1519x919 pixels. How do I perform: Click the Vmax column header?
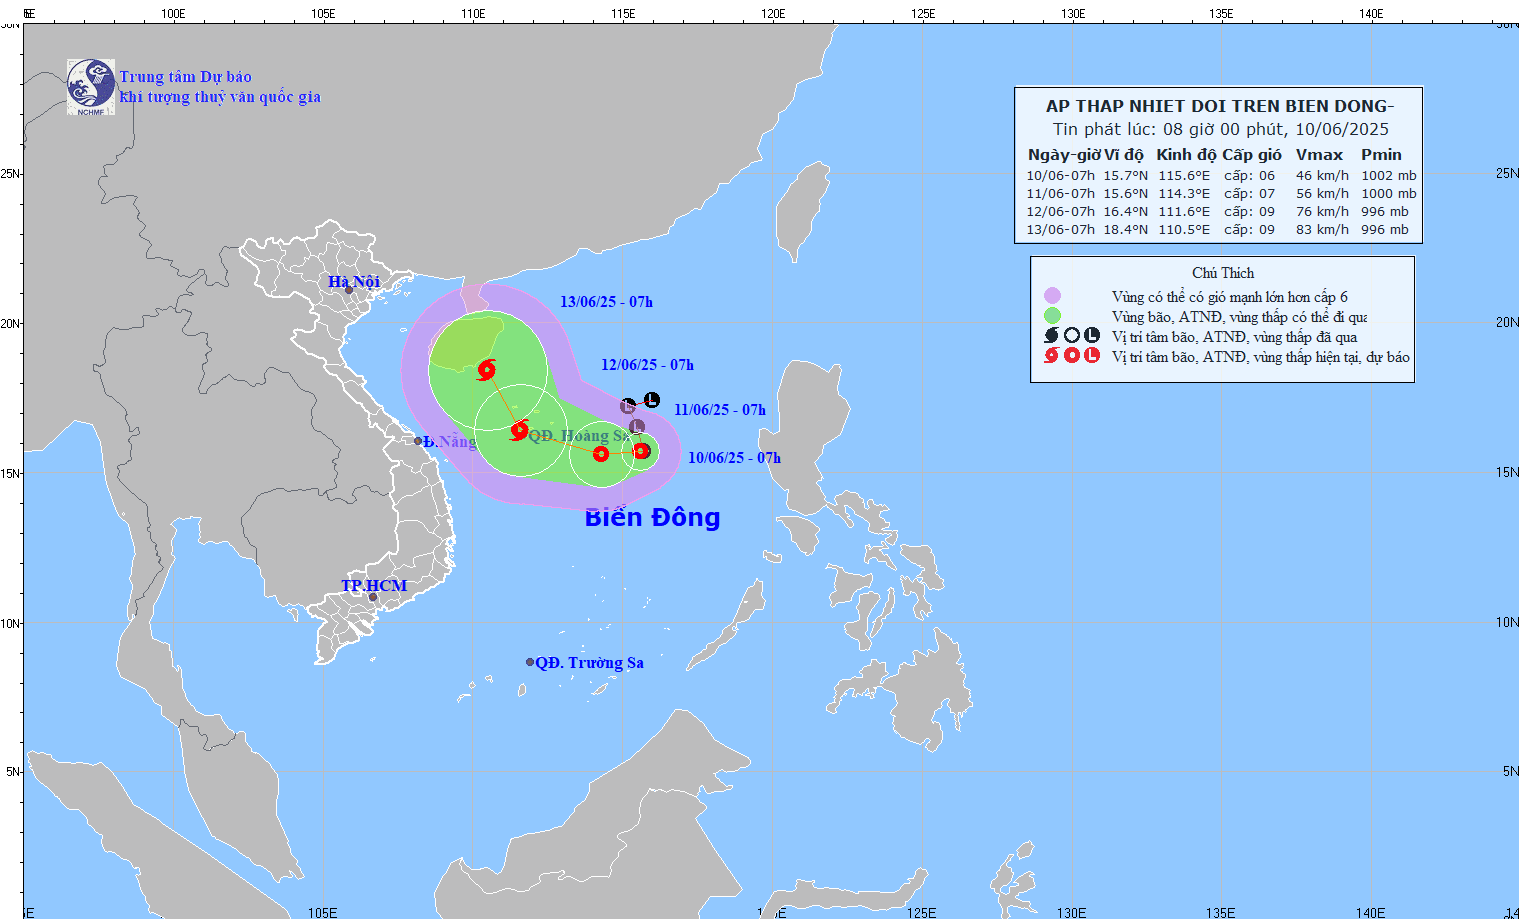tap(1319, 155)
